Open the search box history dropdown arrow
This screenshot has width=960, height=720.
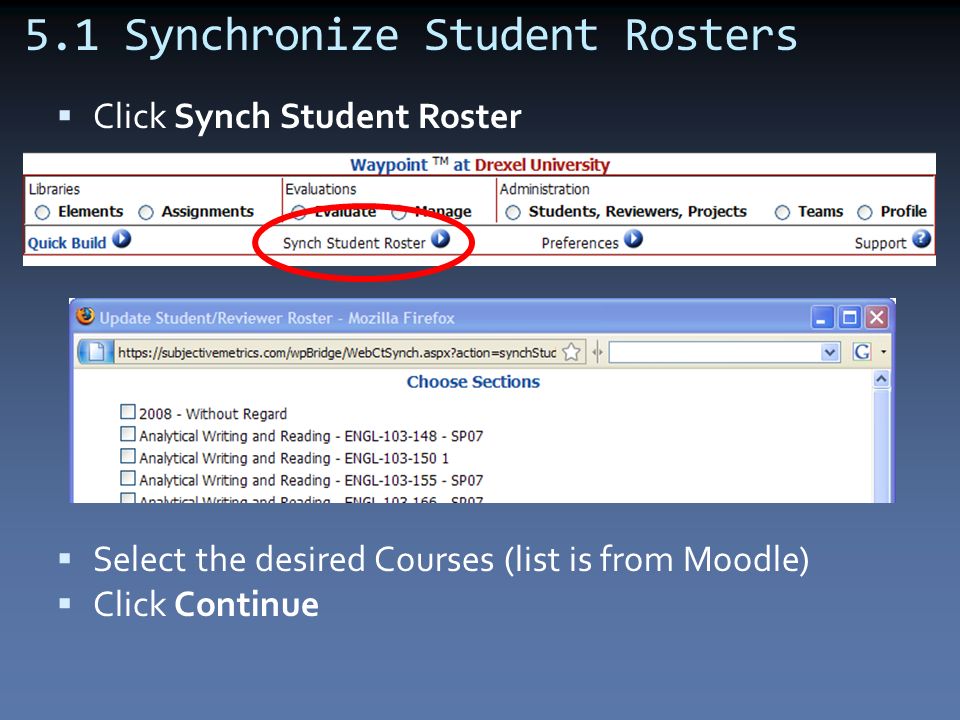click(830, 352)
